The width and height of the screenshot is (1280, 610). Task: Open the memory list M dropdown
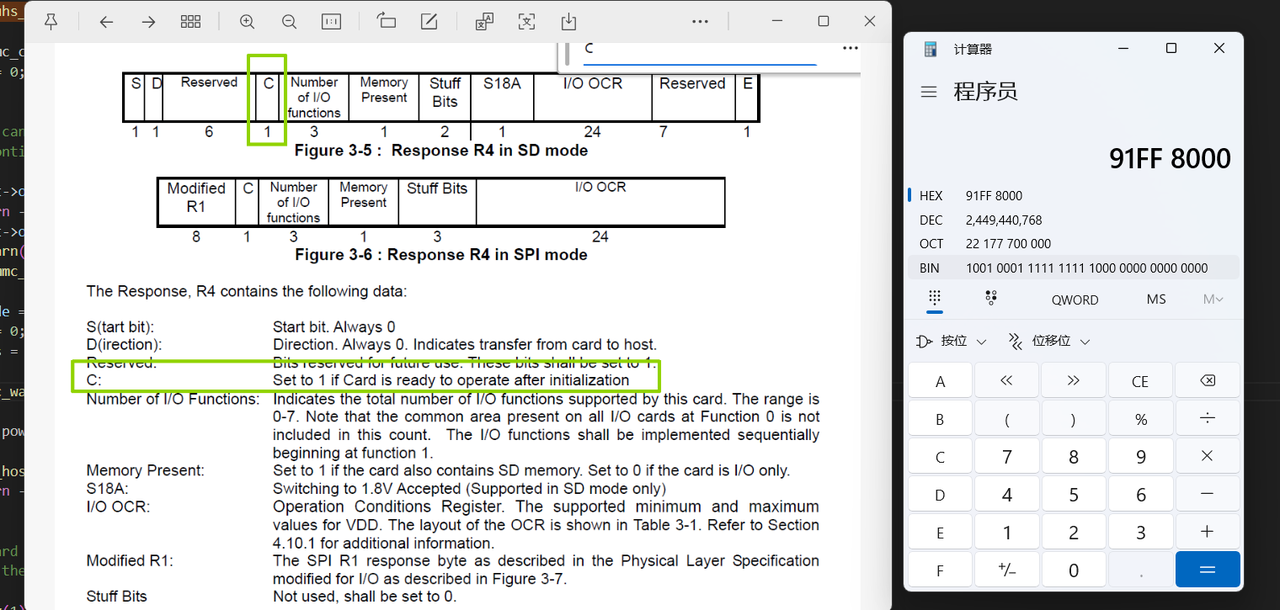[x=1213, y=299]
